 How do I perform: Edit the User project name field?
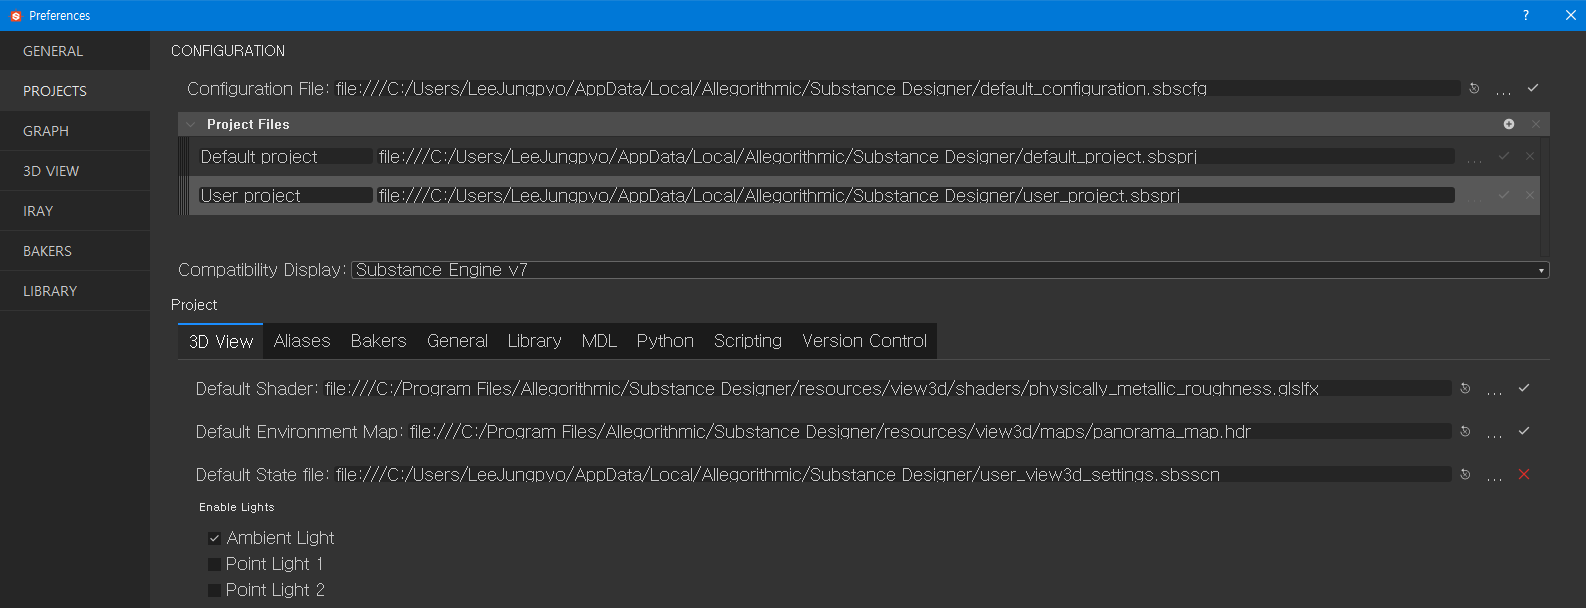(286, 195)
